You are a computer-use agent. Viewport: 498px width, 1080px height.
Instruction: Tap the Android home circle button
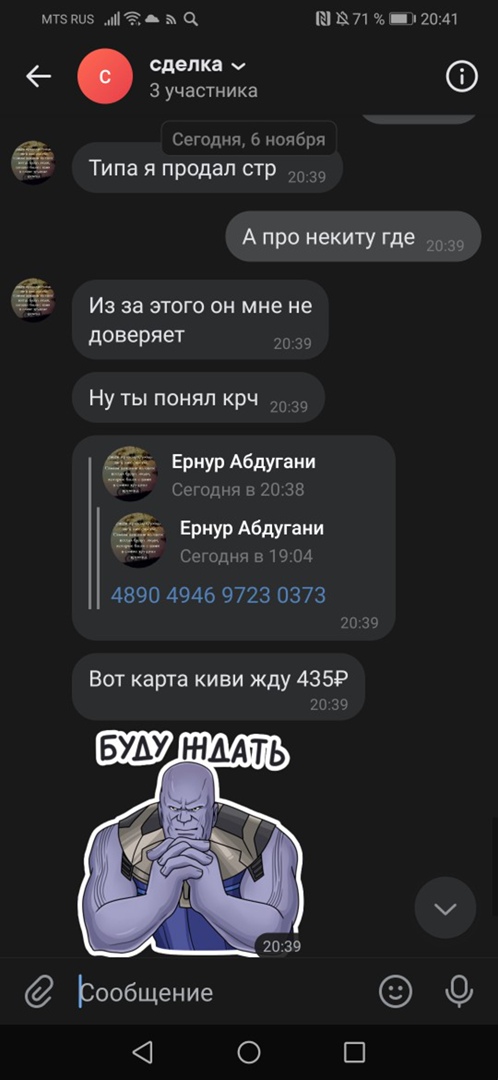[249, 1052]
